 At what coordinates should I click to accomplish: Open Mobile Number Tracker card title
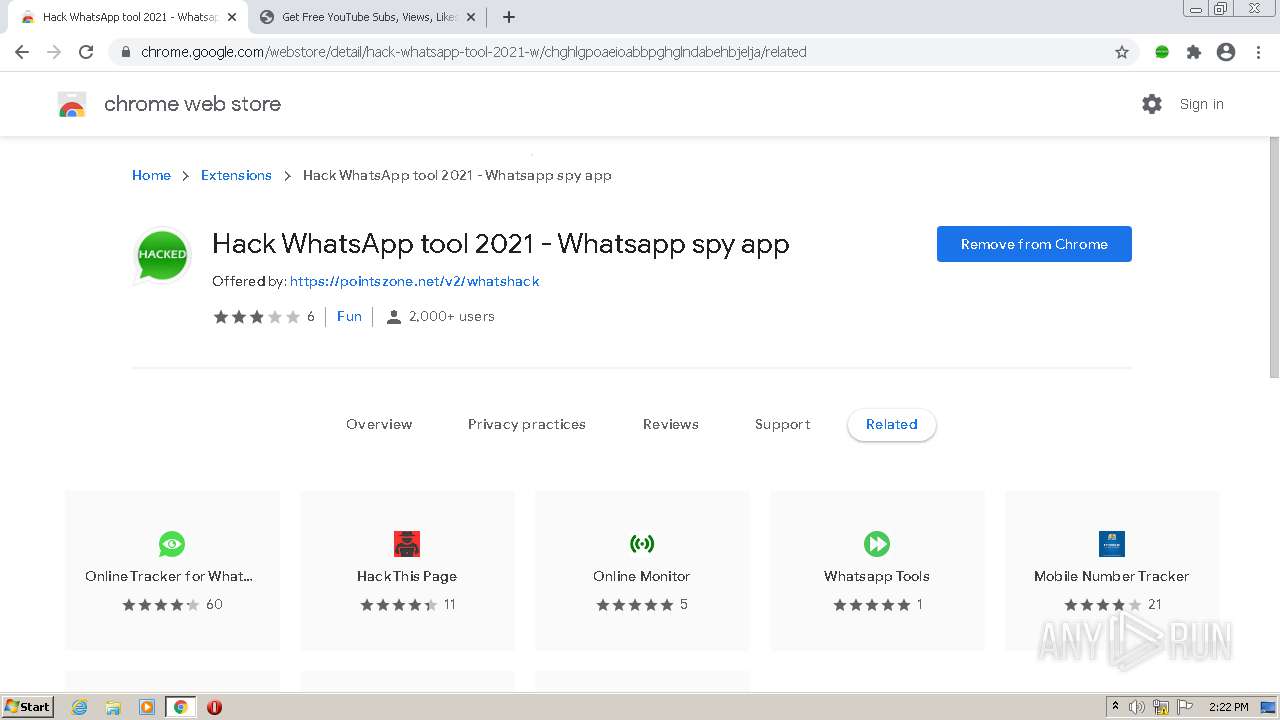tap(1112, 576)
